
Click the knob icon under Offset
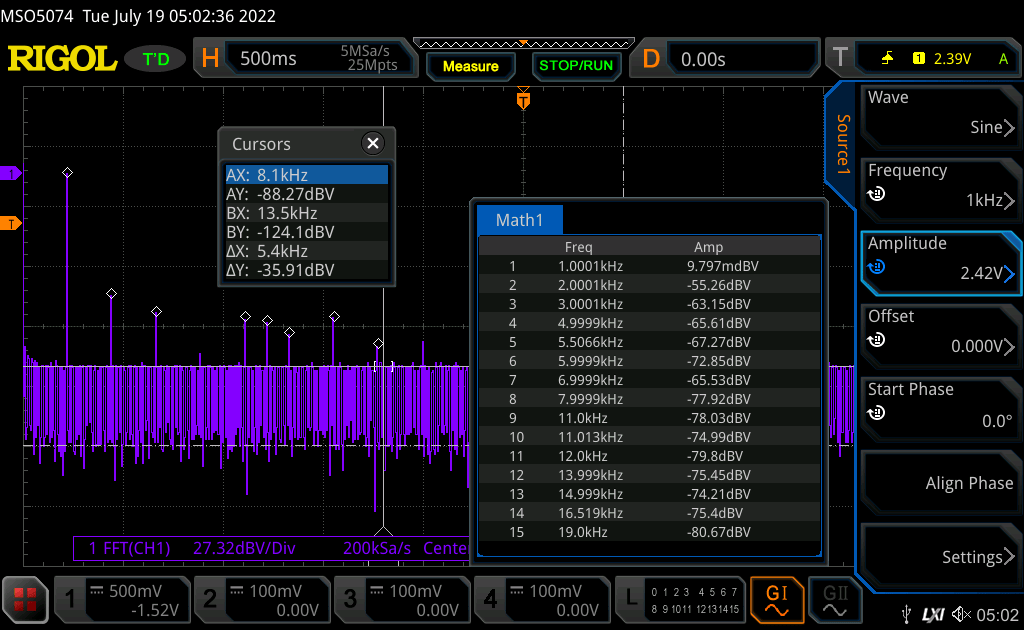point(876,340)
